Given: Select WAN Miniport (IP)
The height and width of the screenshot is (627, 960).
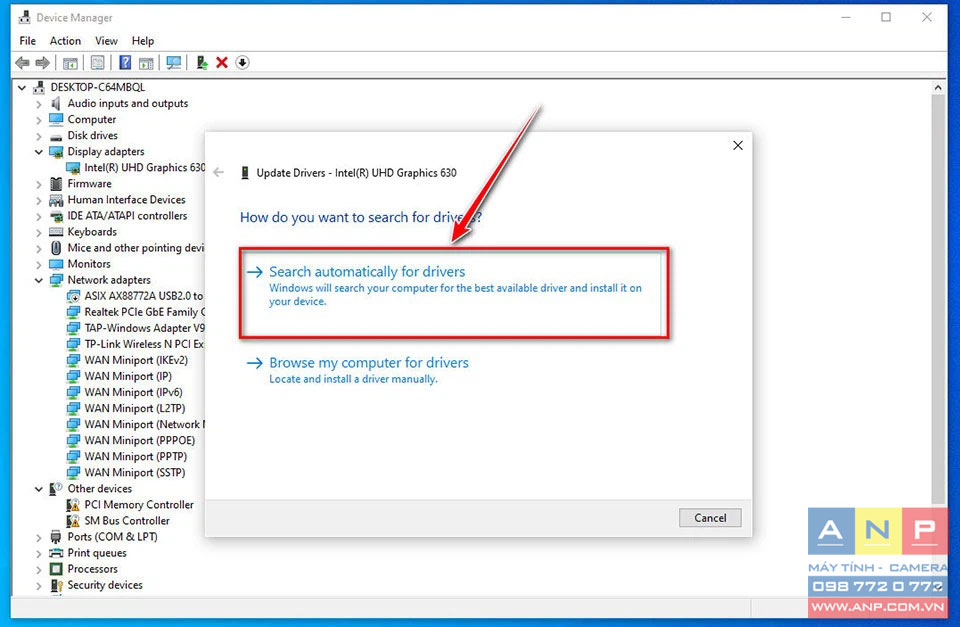Looking at the screenshot, I should click(128, 376).
